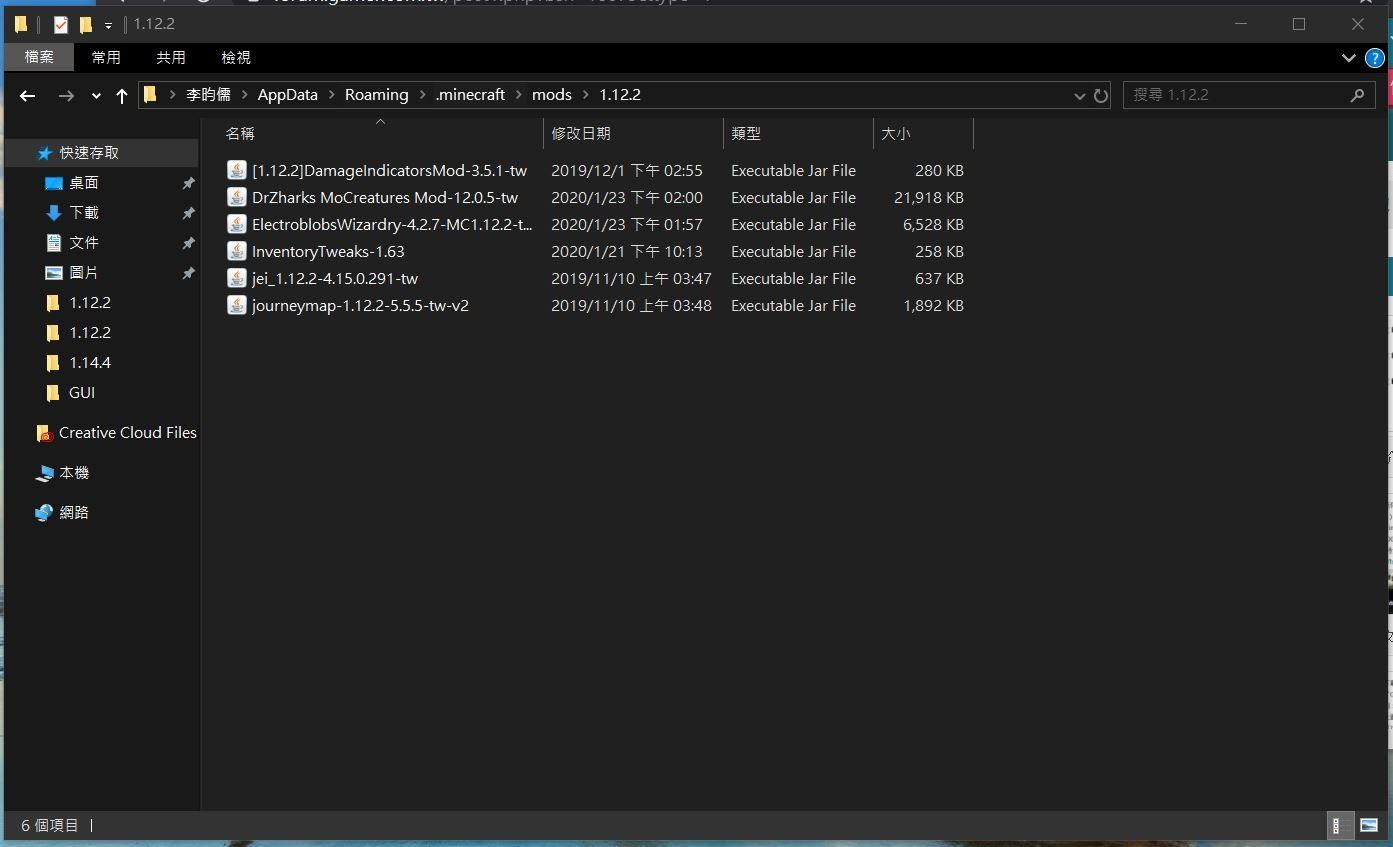Image resolution: width=1393 pixels, height=847 pixels.
Task: Open the Help question mark icon
Action: point(1375,58)
